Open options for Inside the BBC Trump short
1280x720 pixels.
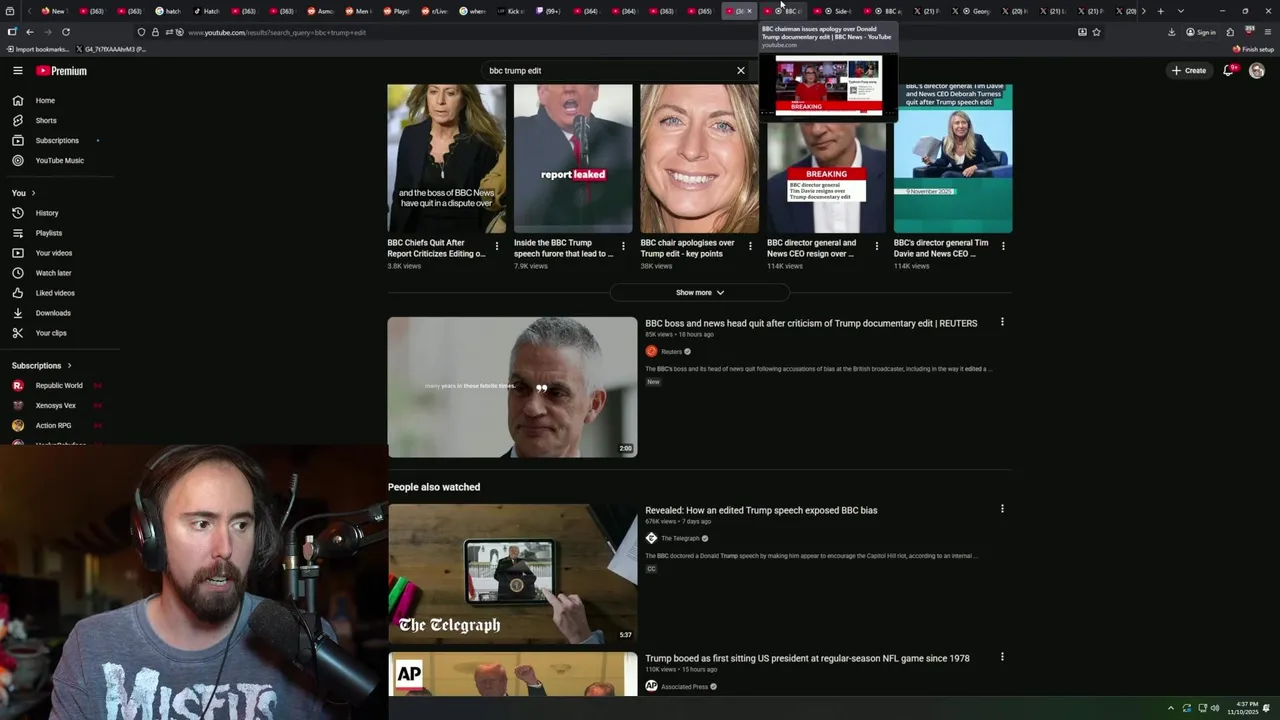coord(623,246)
